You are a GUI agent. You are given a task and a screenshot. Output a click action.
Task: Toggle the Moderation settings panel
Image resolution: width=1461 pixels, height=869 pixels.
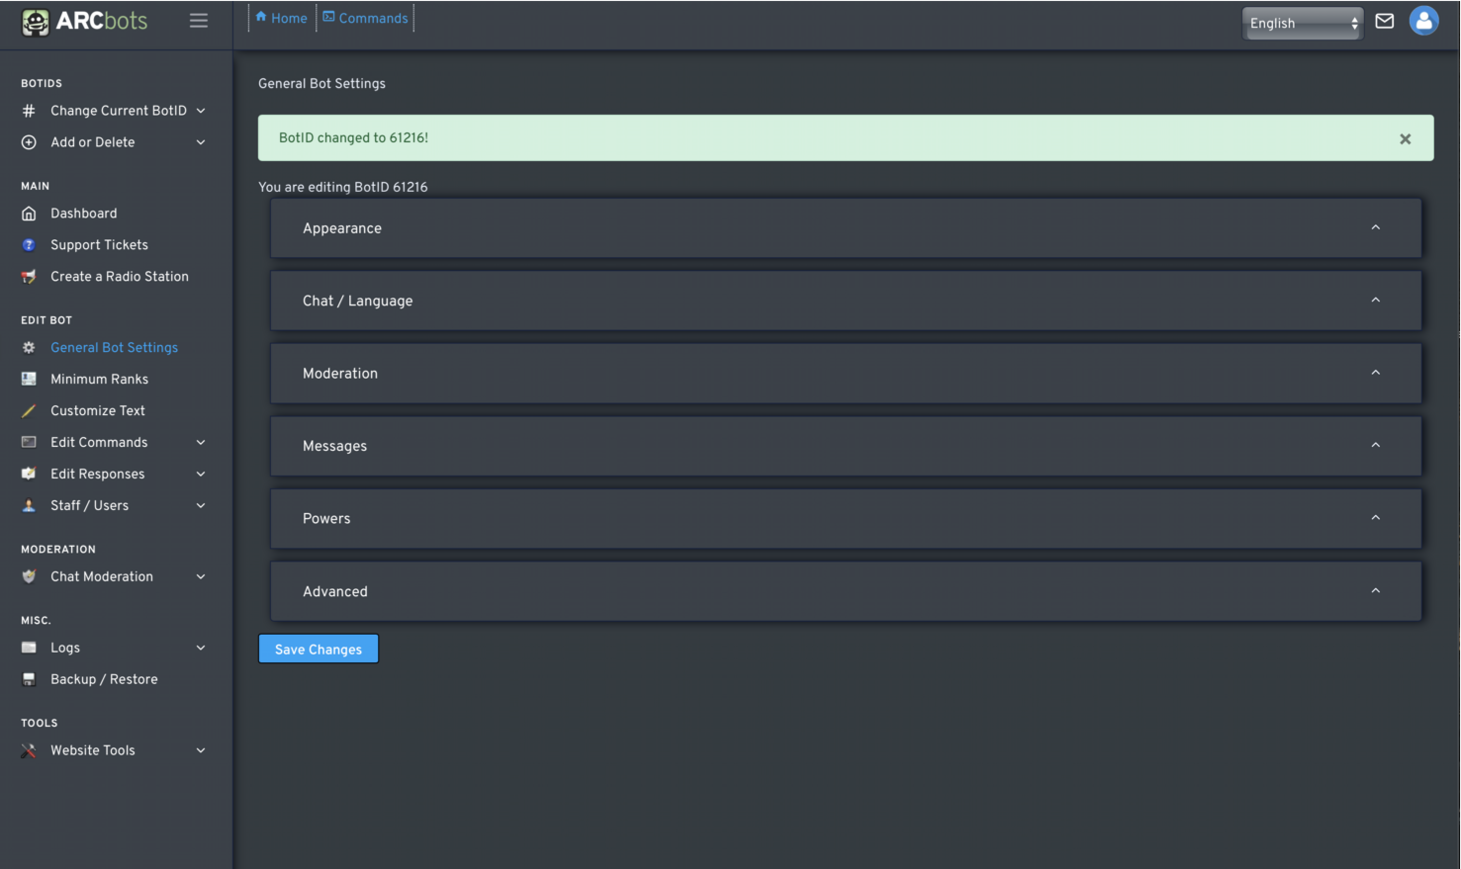point(845,374)
